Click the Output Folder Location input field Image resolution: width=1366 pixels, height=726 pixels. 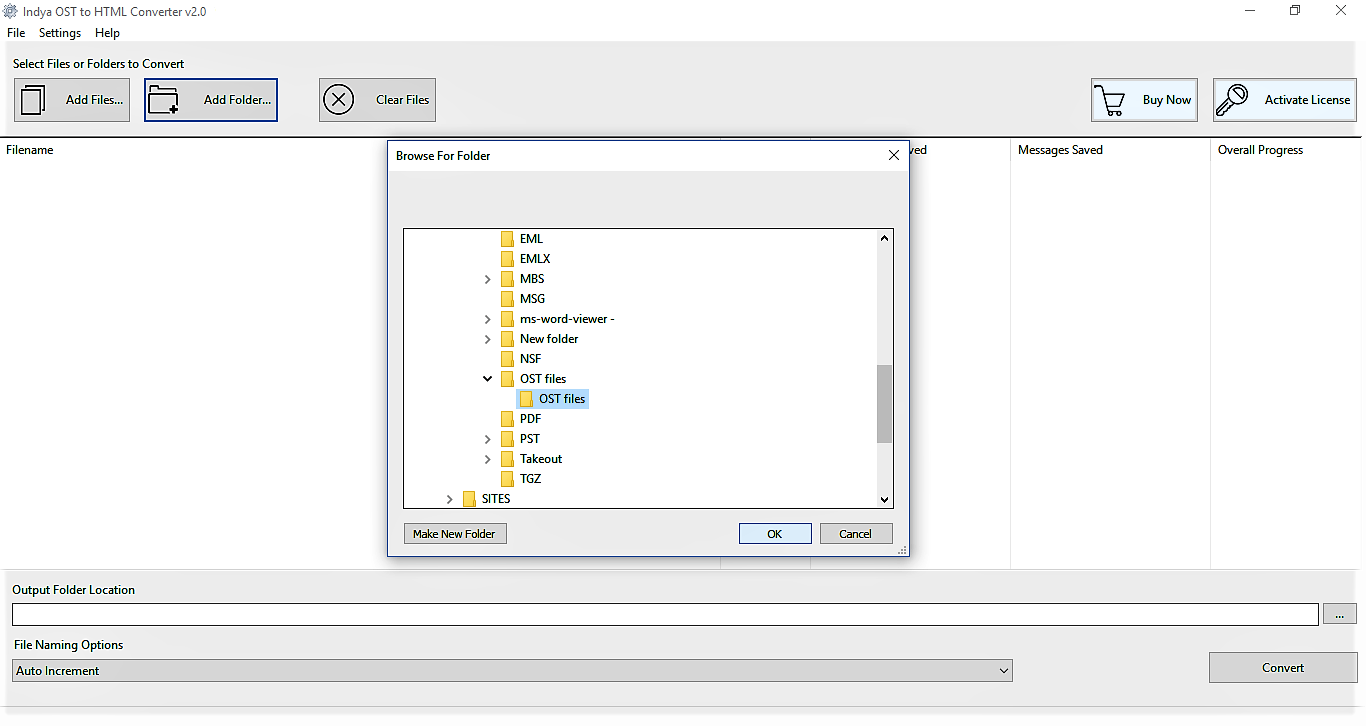click(x=665, y=614)
